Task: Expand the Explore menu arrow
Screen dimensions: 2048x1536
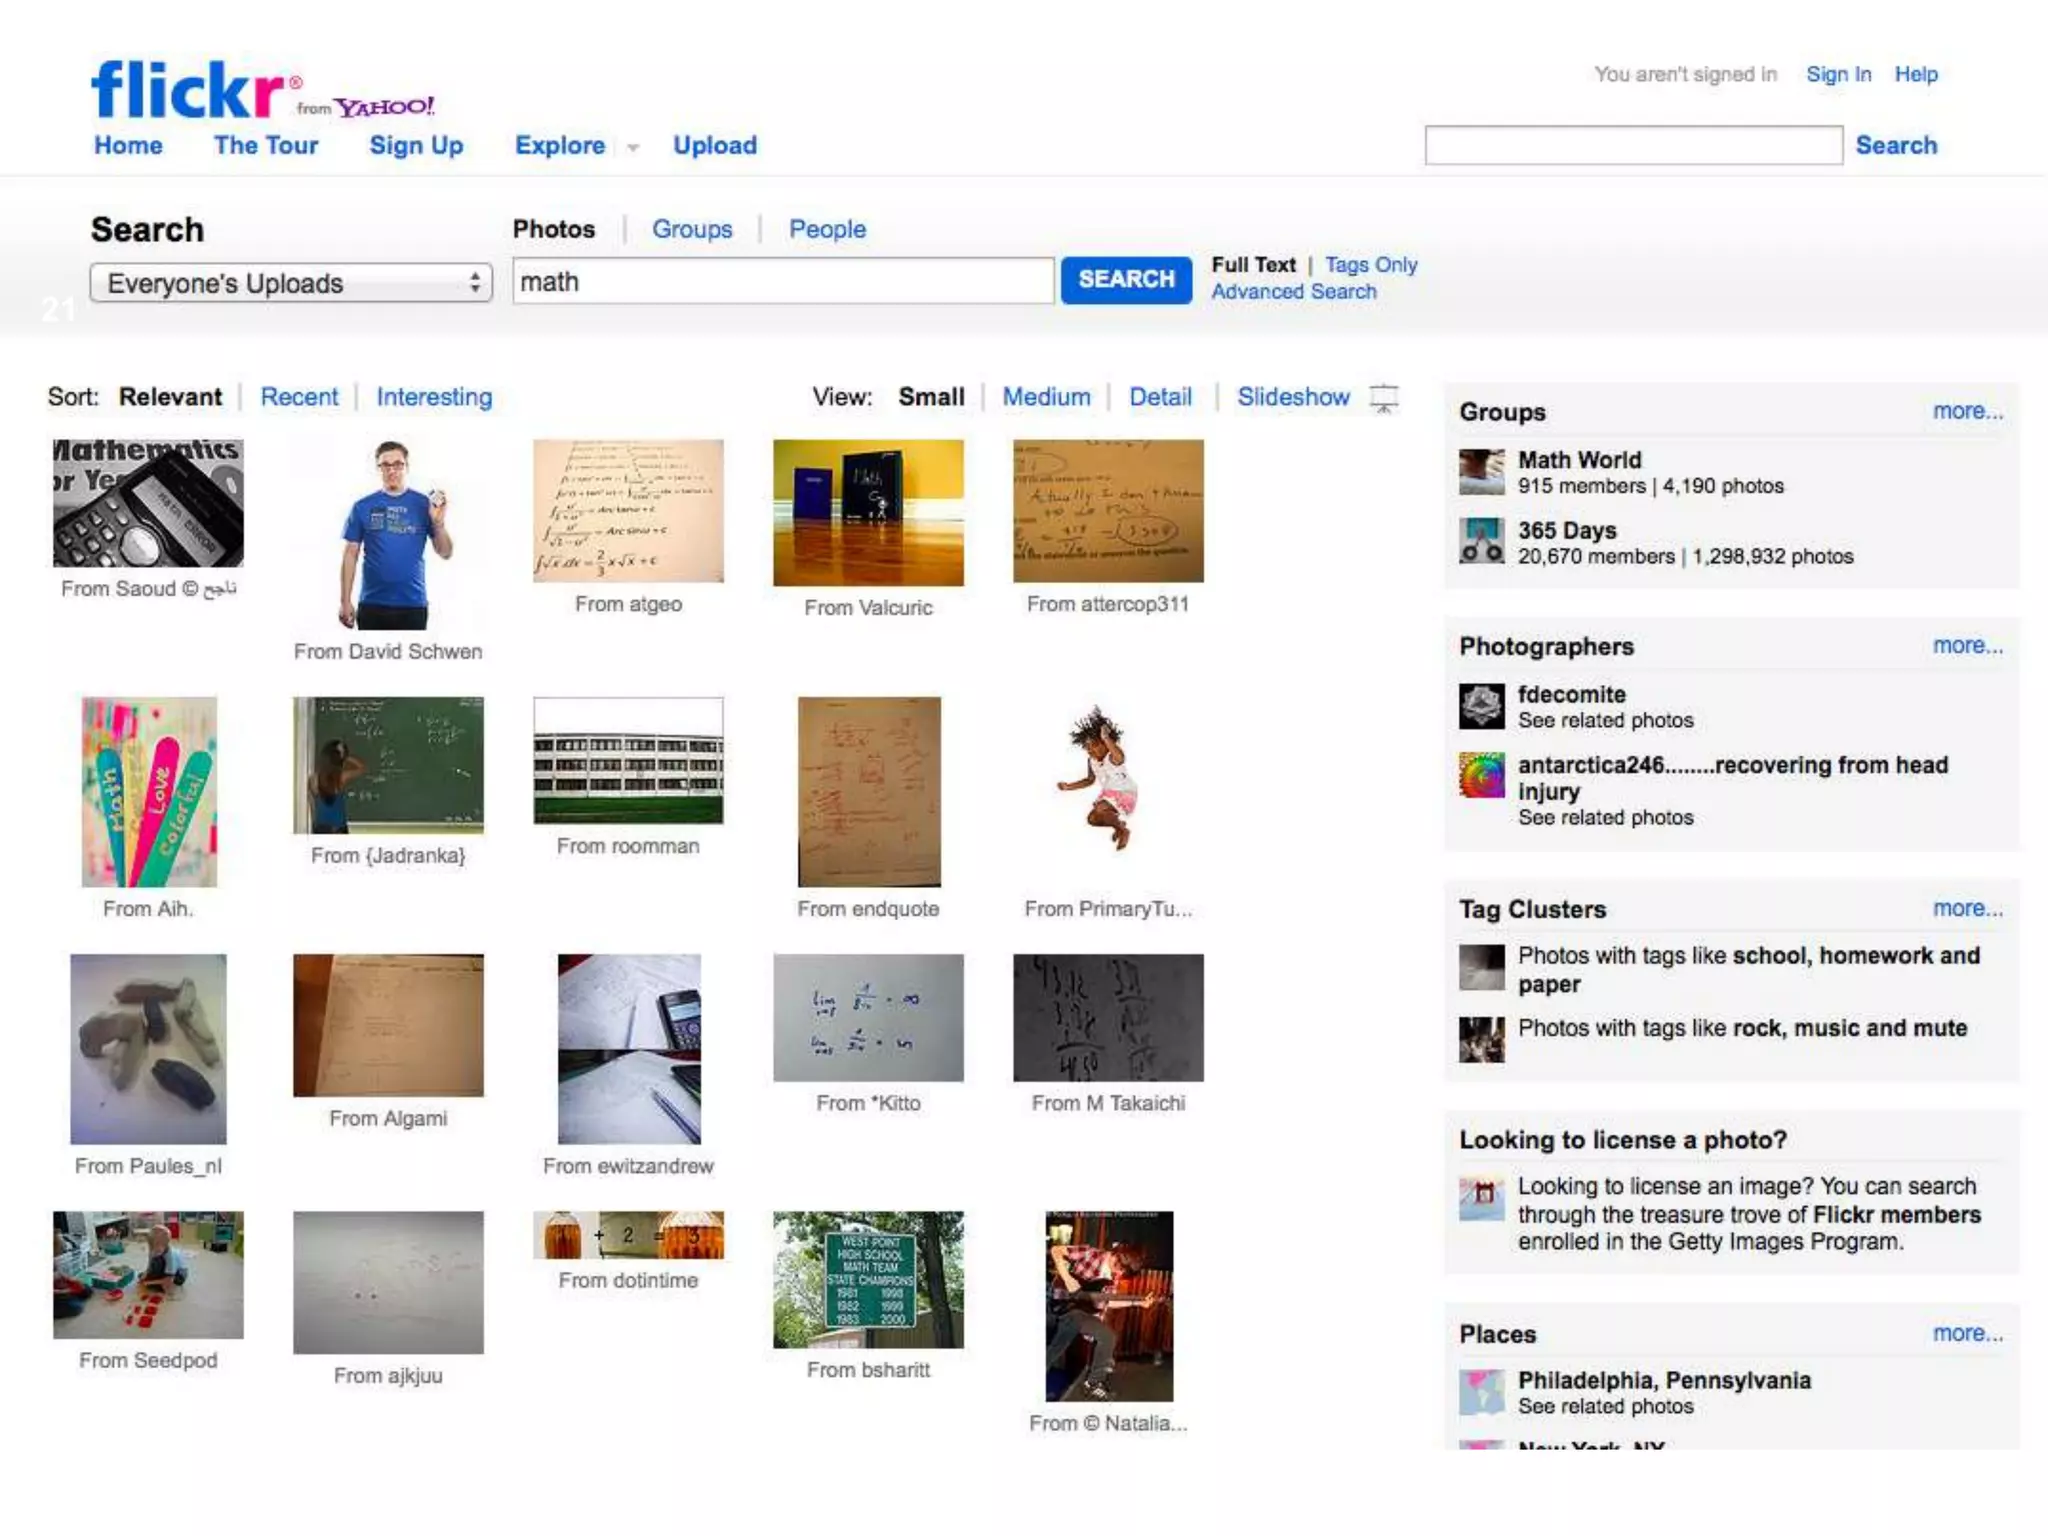Action: pos(633,148)
